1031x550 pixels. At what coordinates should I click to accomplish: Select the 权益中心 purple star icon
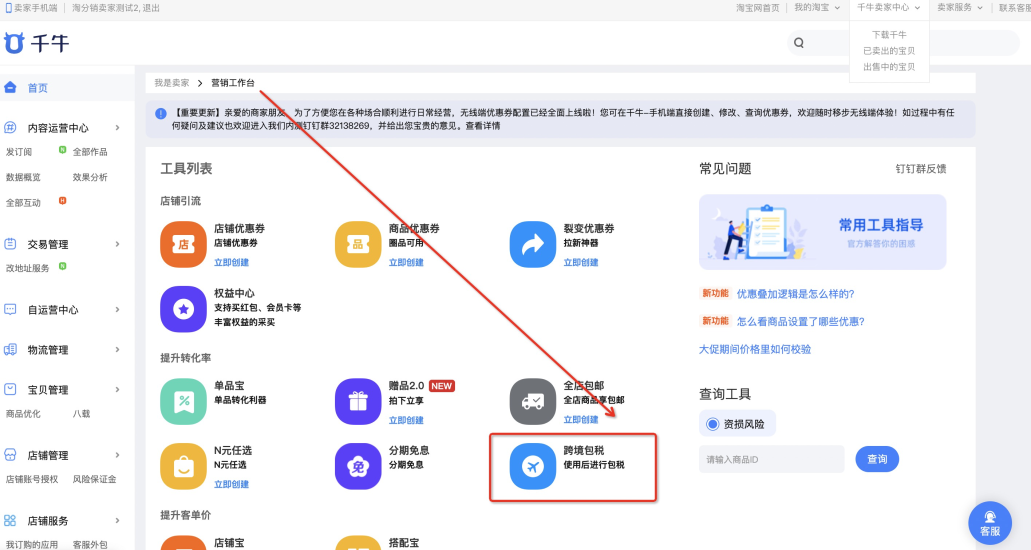tap(183, 309)
